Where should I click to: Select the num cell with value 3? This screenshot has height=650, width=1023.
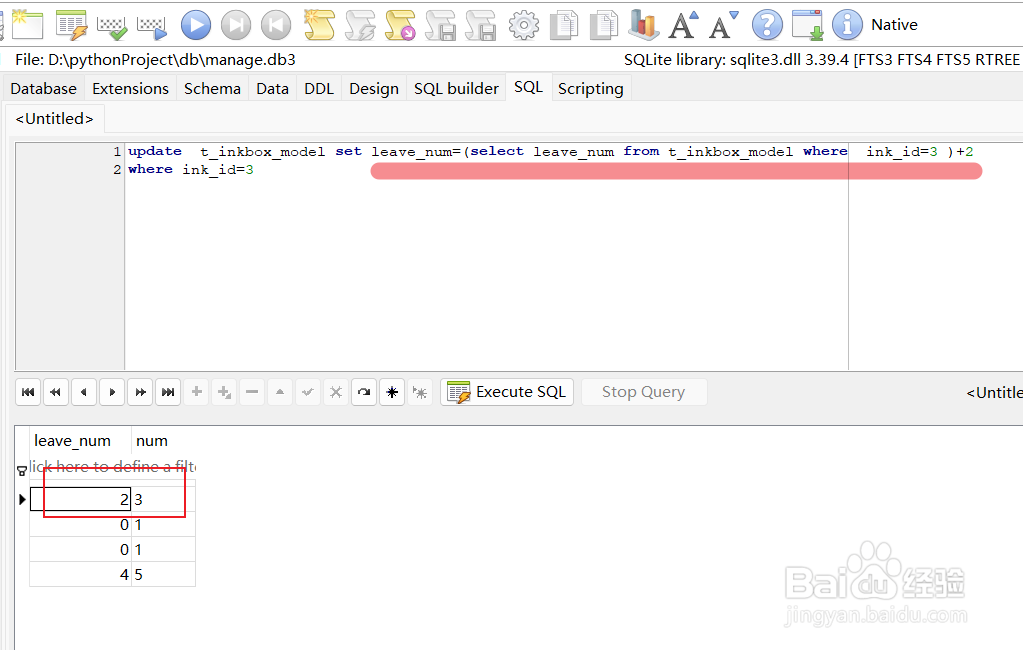163,499
